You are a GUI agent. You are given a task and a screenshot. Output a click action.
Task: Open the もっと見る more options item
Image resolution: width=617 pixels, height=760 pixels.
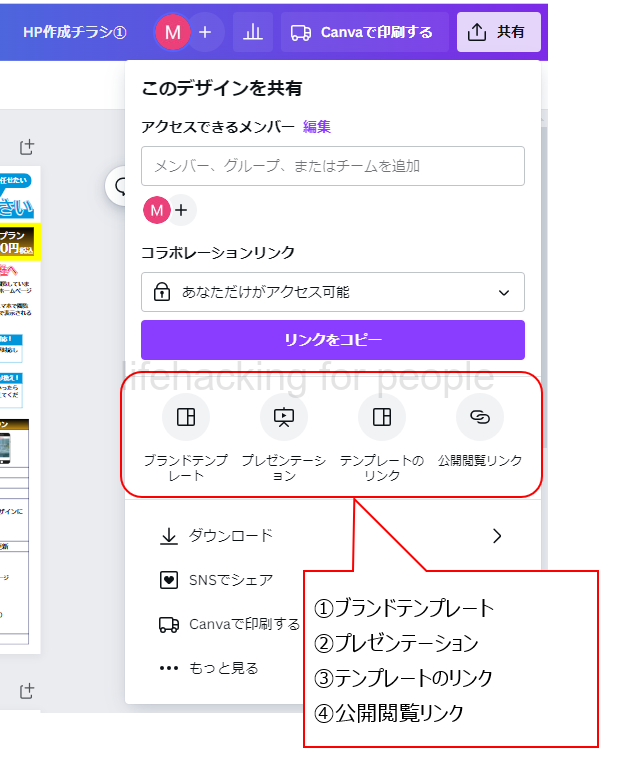tap(210, 668)
